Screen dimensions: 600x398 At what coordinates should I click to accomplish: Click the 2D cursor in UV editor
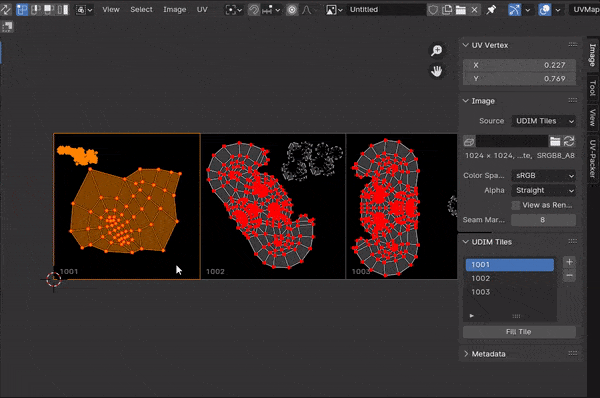[x=54, y=280]
